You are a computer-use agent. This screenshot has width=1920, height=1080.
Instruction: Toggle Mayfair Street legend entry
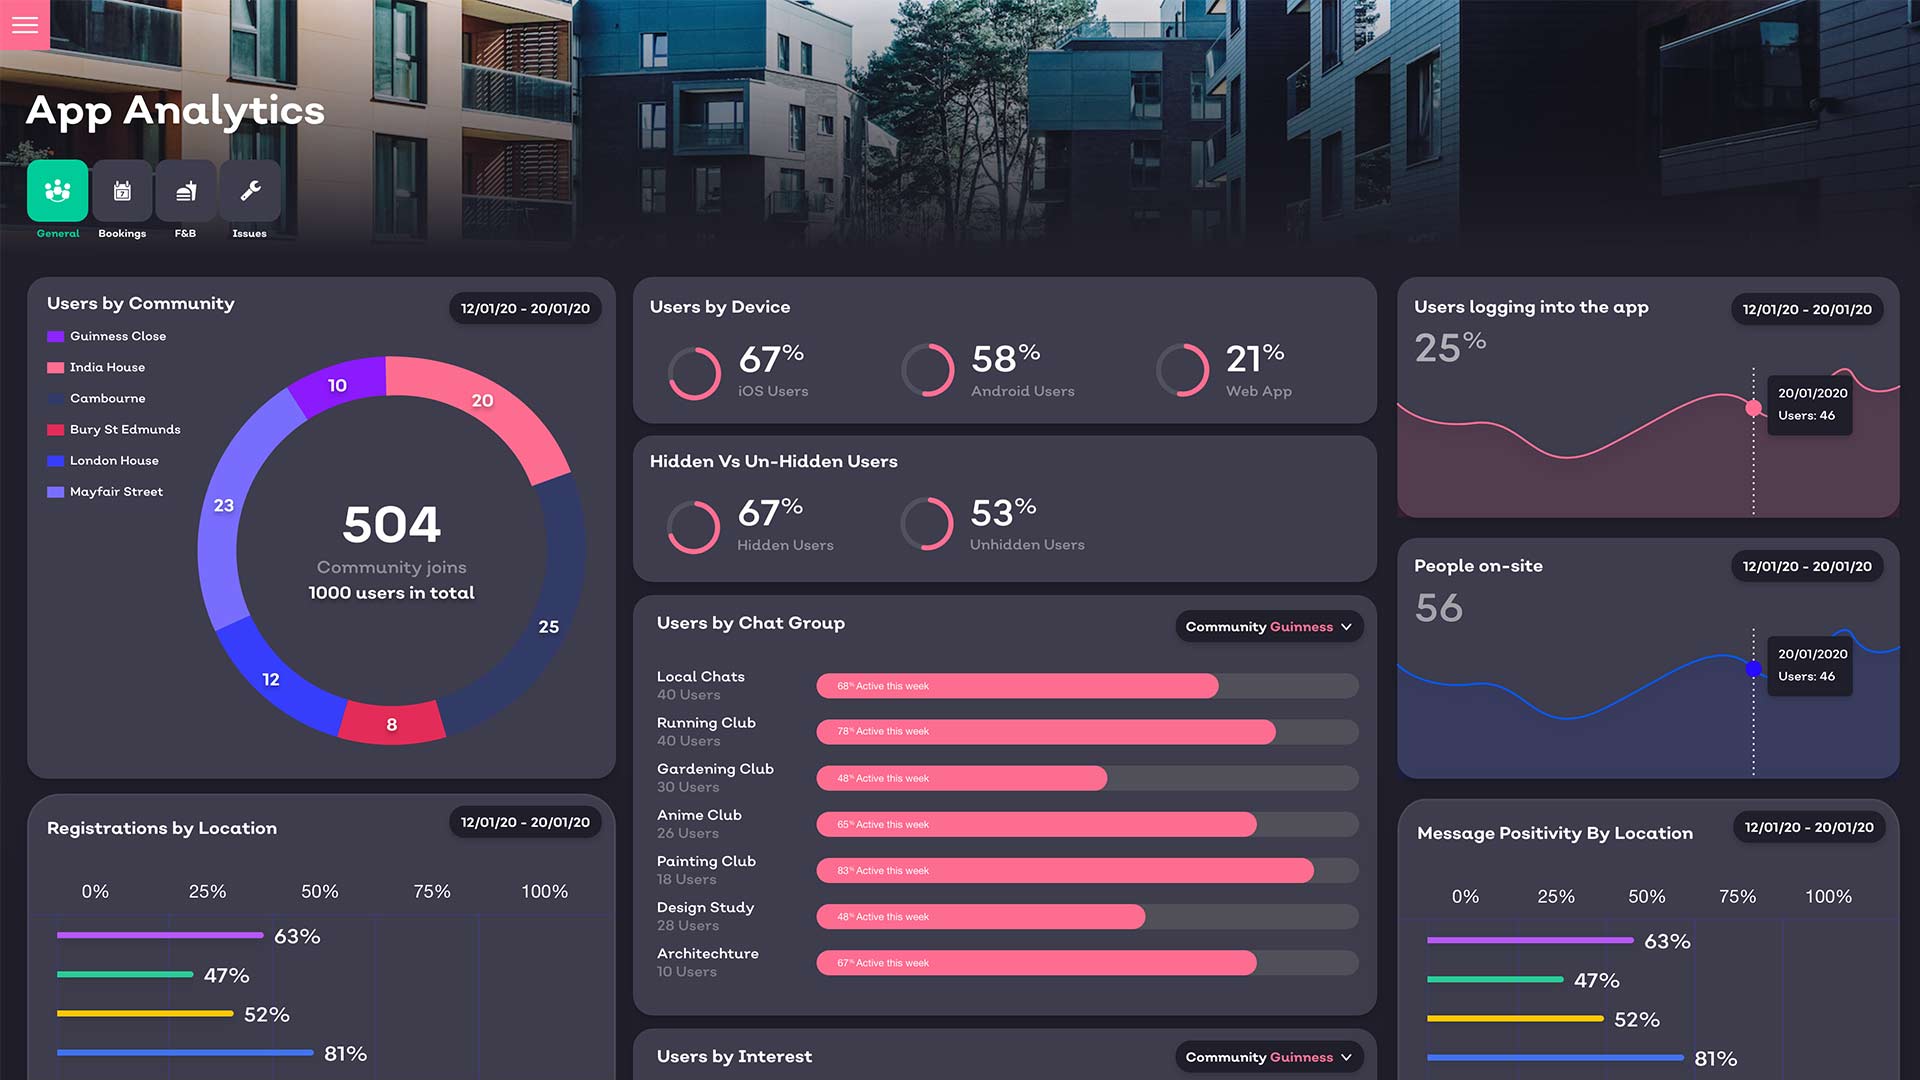click(116, 492)
